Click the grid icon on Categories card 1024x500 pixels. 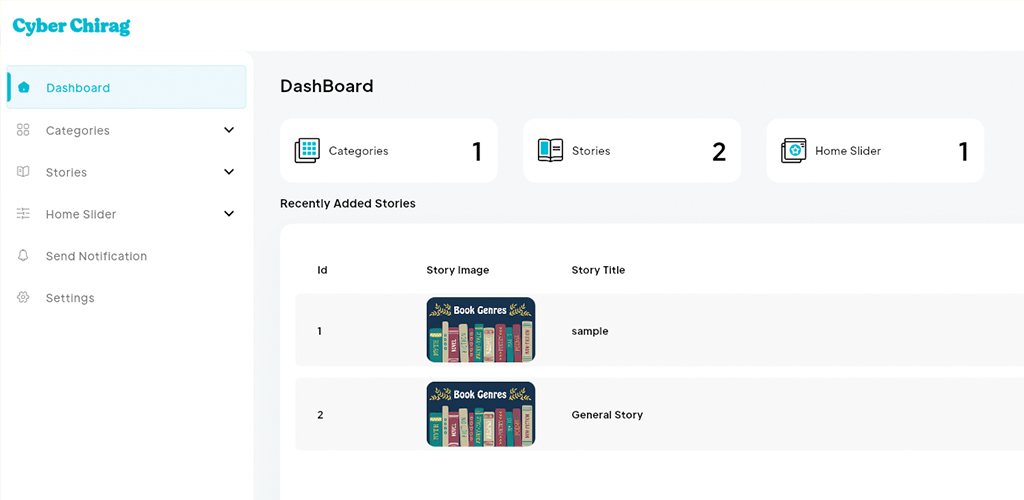pyautogui.click(x=307, y=151)
